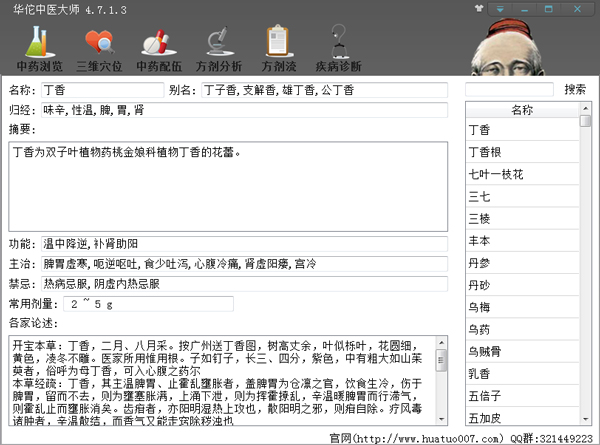Click into the 主治 indications field

[x=245, y=264]
